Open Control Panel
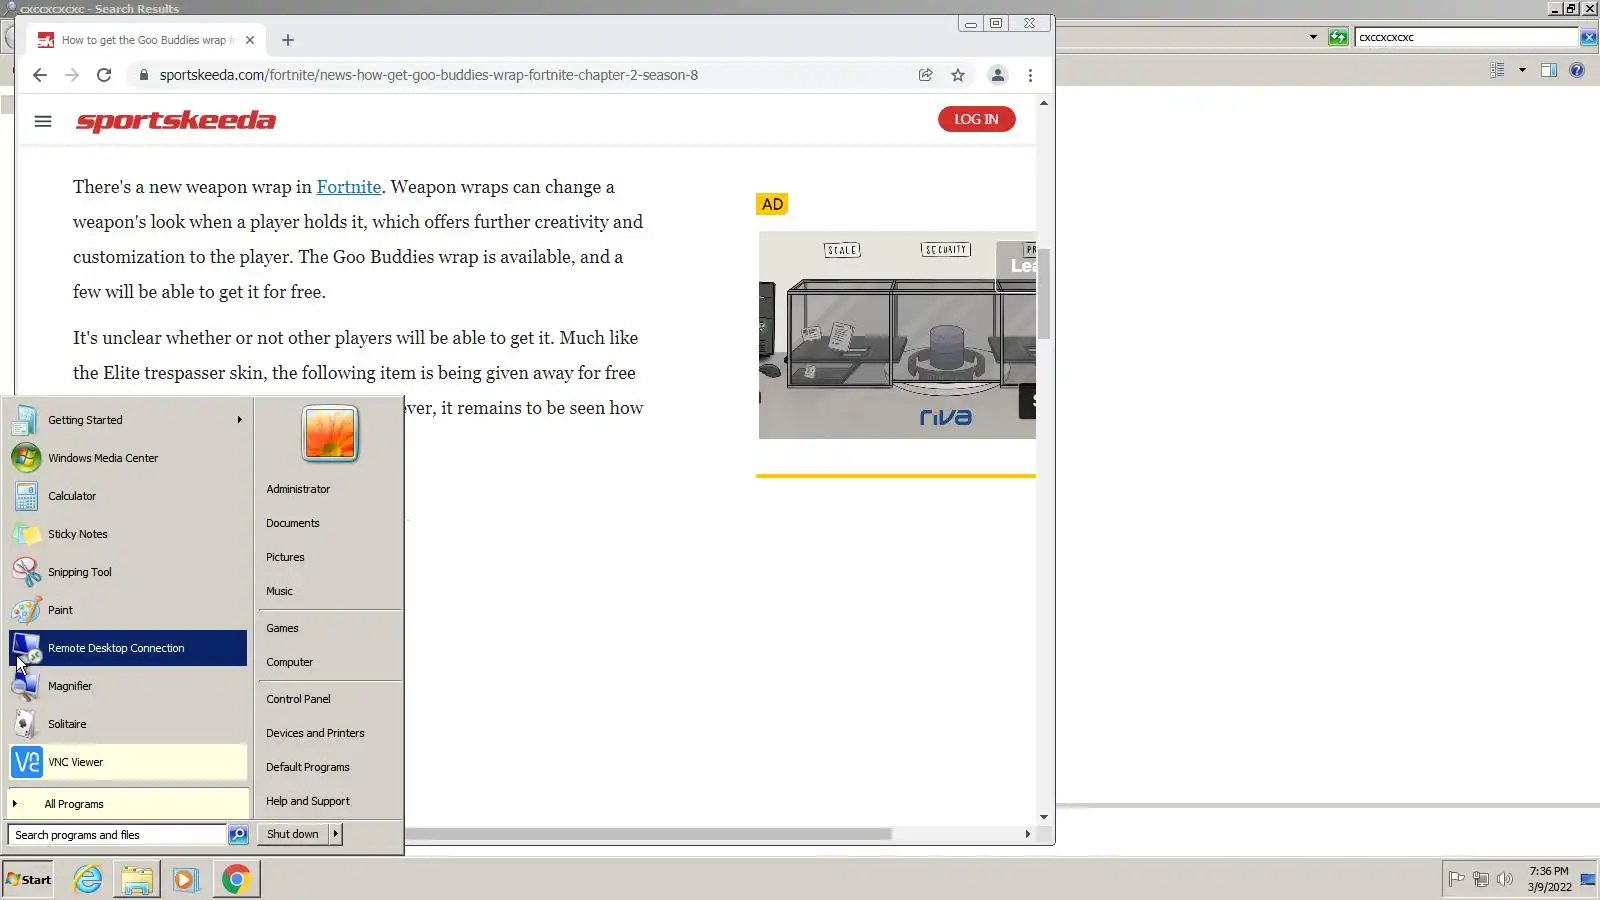Viewport: 1600px width, 900px height. coord(298,699)
